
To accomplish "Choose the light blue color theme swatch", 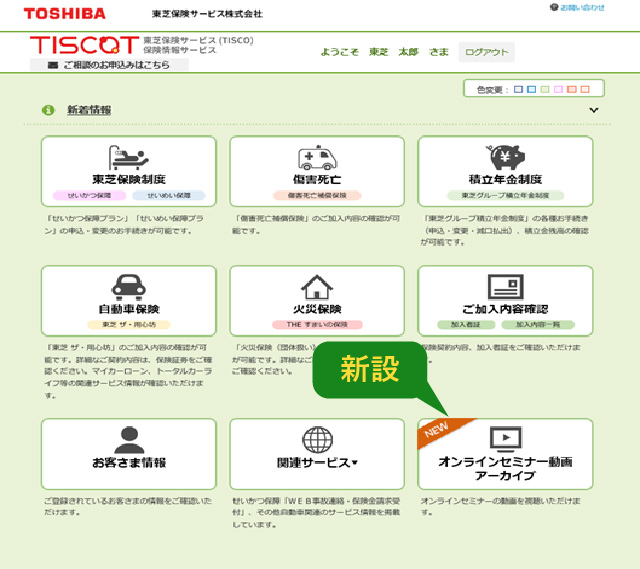I will (531, 89).
